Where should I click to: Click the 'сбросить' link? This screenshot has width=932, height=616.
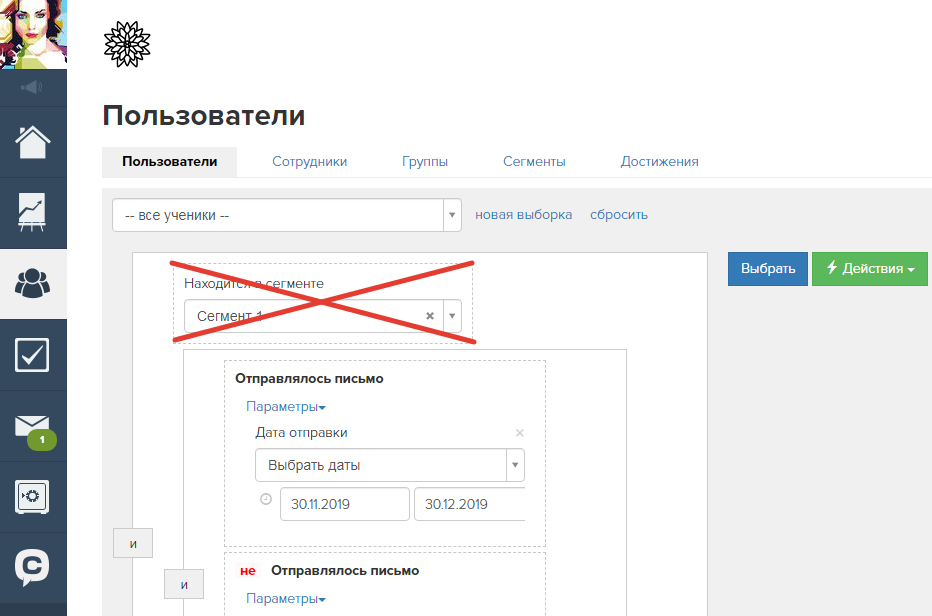(619, 215)
